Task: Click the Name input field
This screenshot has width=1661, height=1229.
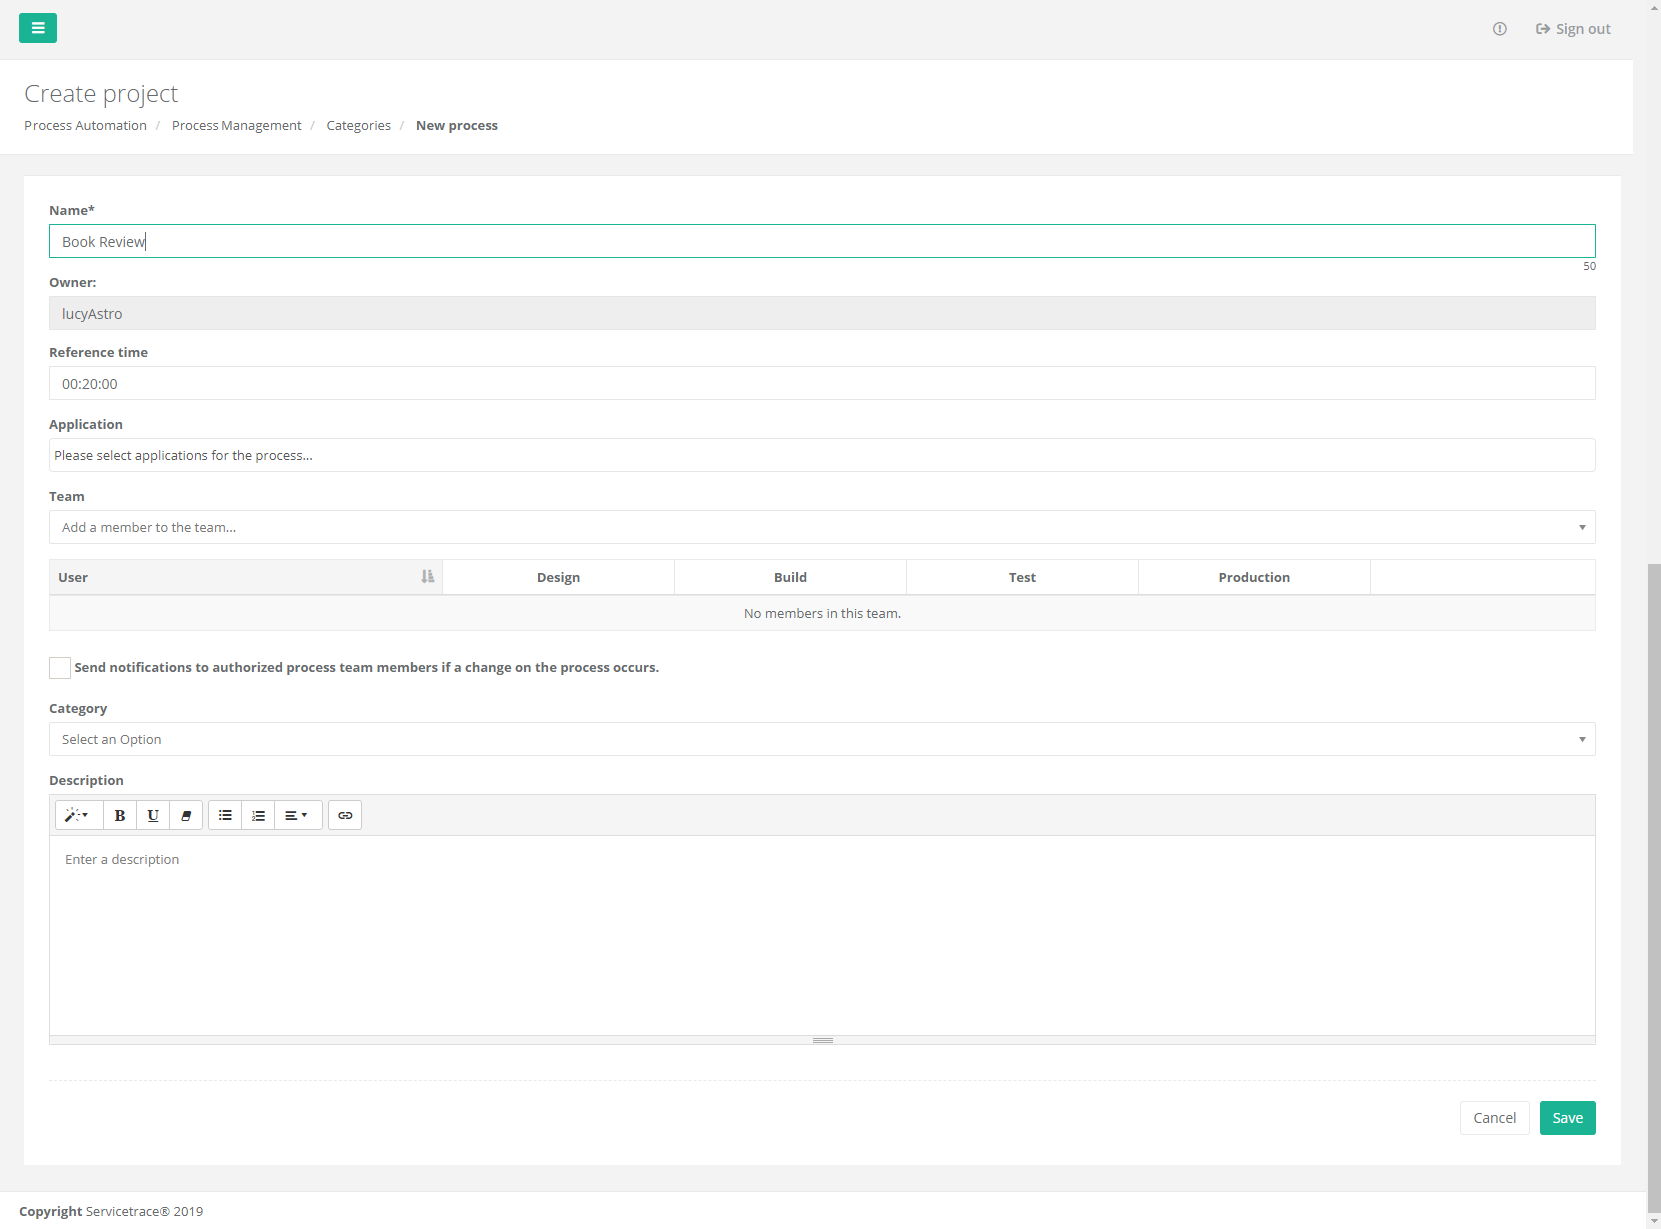Action: pyautogui.click(x=822, y=241)
